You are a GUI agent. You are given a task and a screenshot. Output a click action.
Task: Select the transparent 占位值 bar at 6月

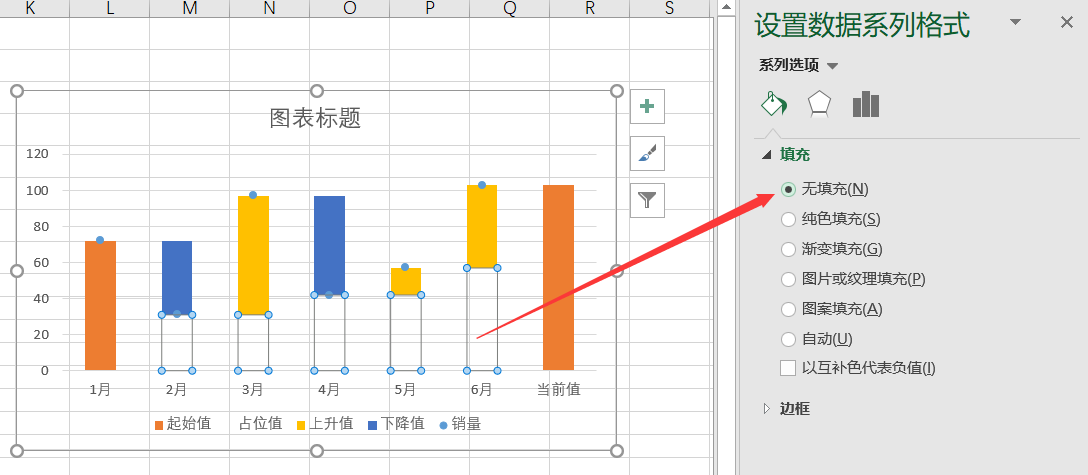[482, 319]
